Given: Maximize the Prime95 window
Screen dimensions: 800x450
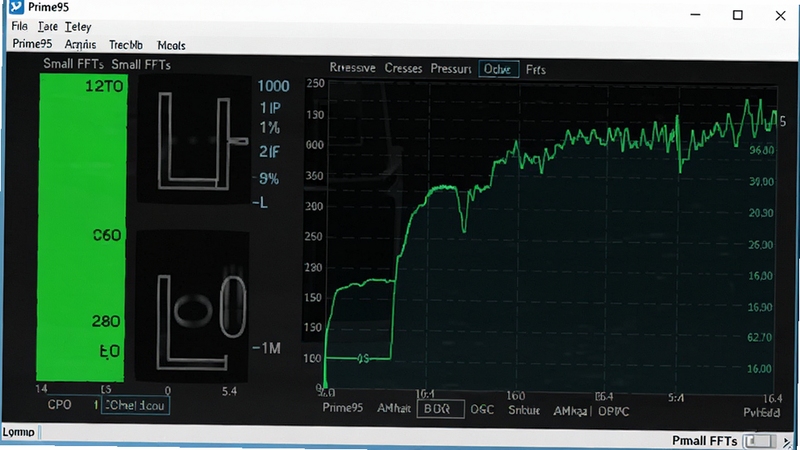Looking at the screenshot, I should click(738, 15).
